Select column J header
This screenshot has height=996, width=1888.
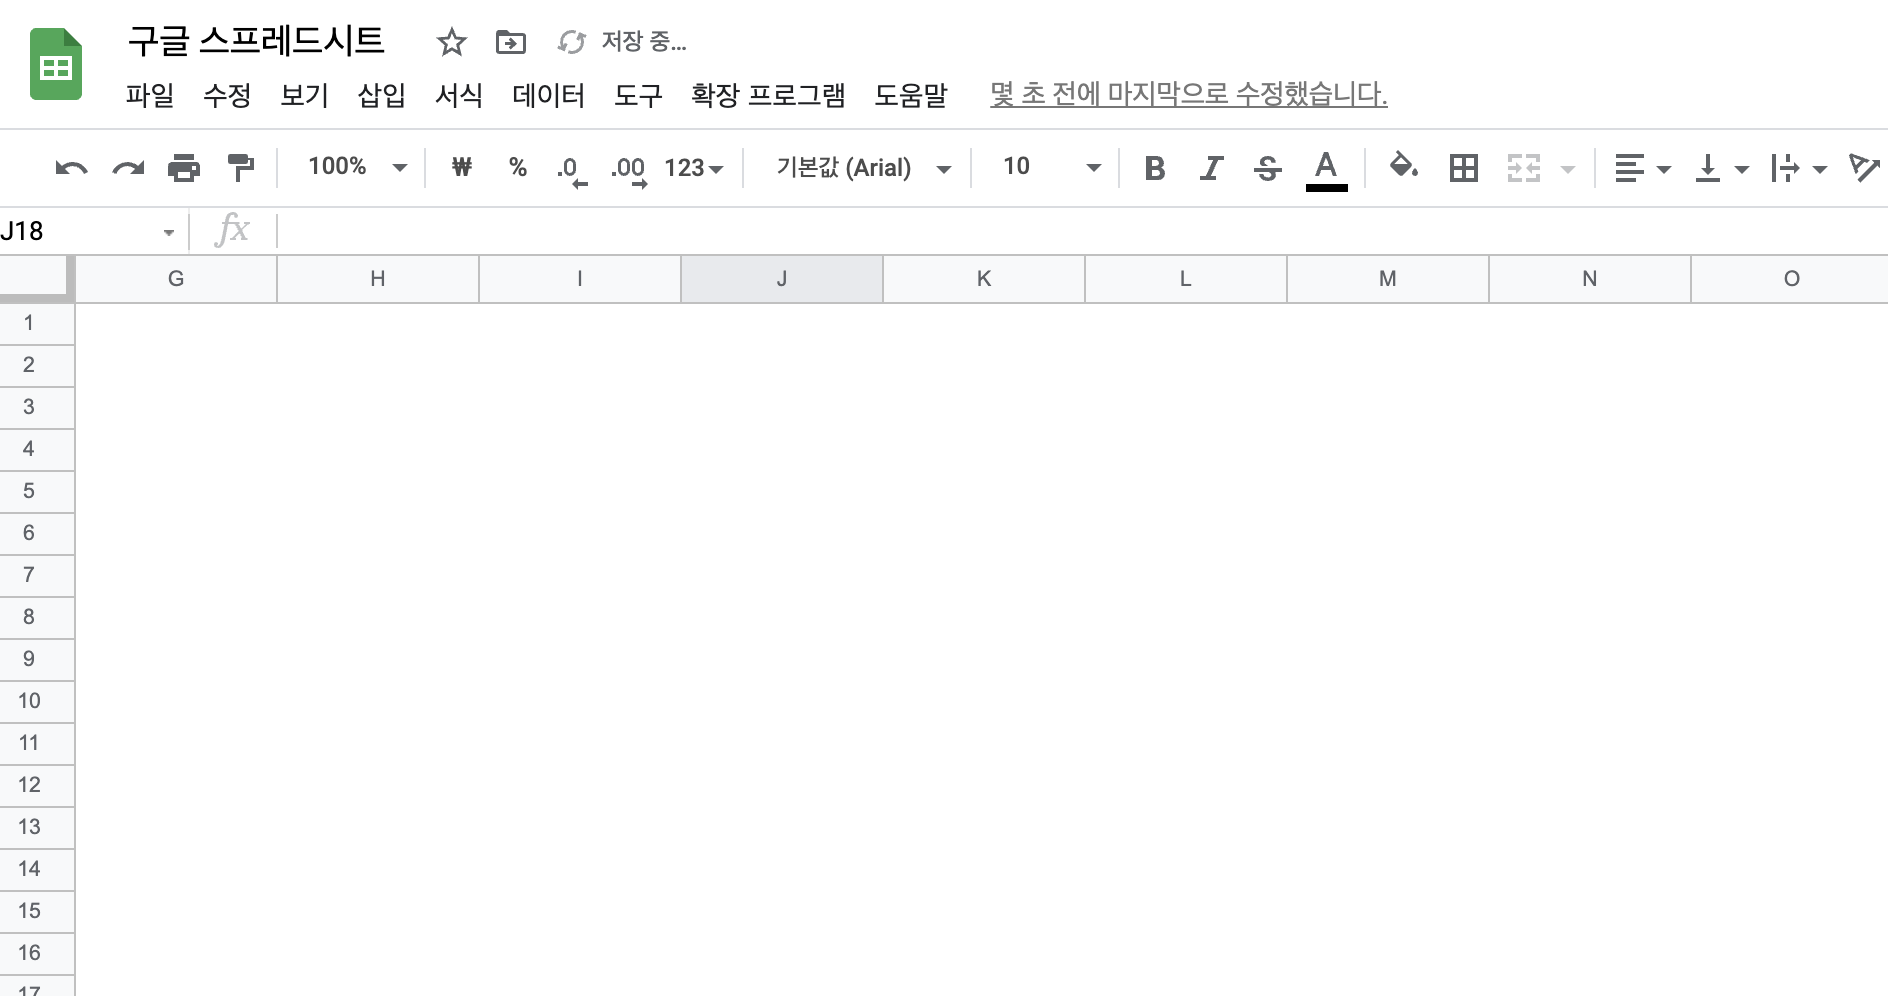click(x=782, y=279)
